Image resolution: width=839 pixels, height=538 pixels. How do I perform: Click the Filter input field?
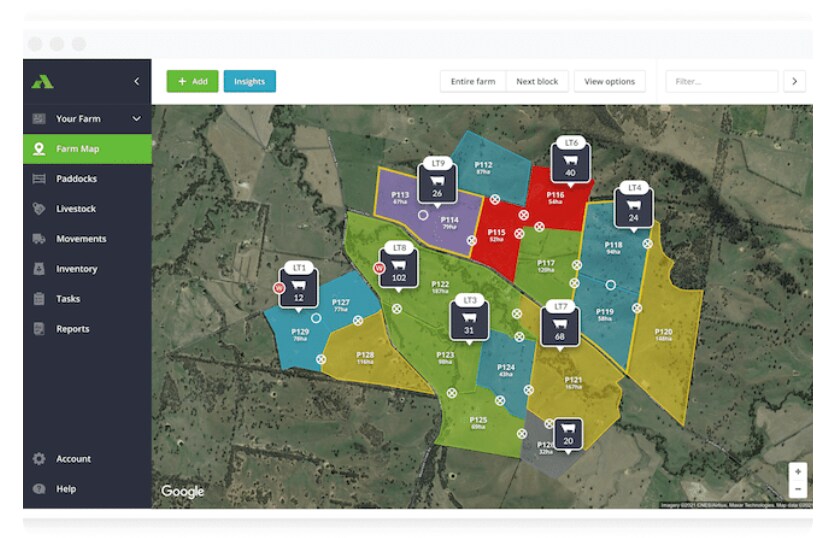tap(721, 82)
